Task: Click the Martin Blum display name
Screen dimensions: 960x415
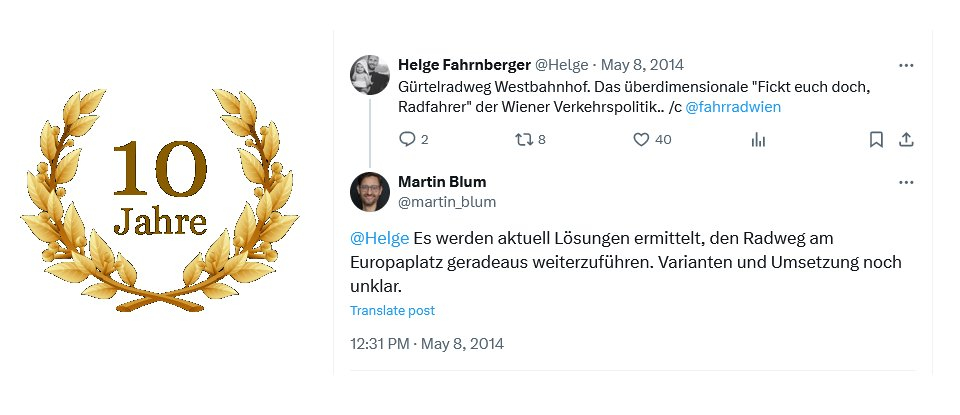Action: (441, 182)
